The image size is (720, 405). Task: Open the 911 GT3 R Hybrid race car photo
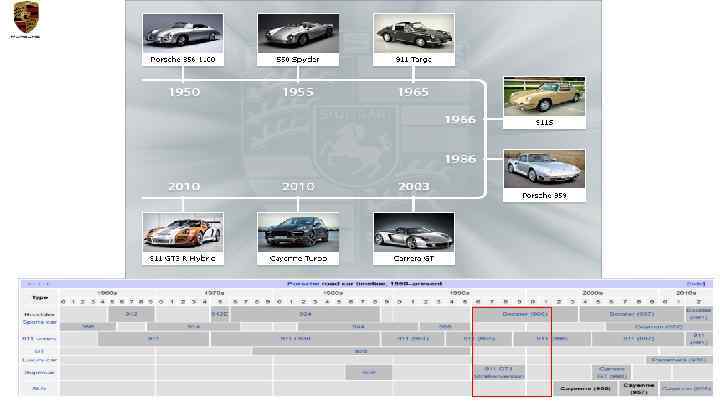pos(183,232)
